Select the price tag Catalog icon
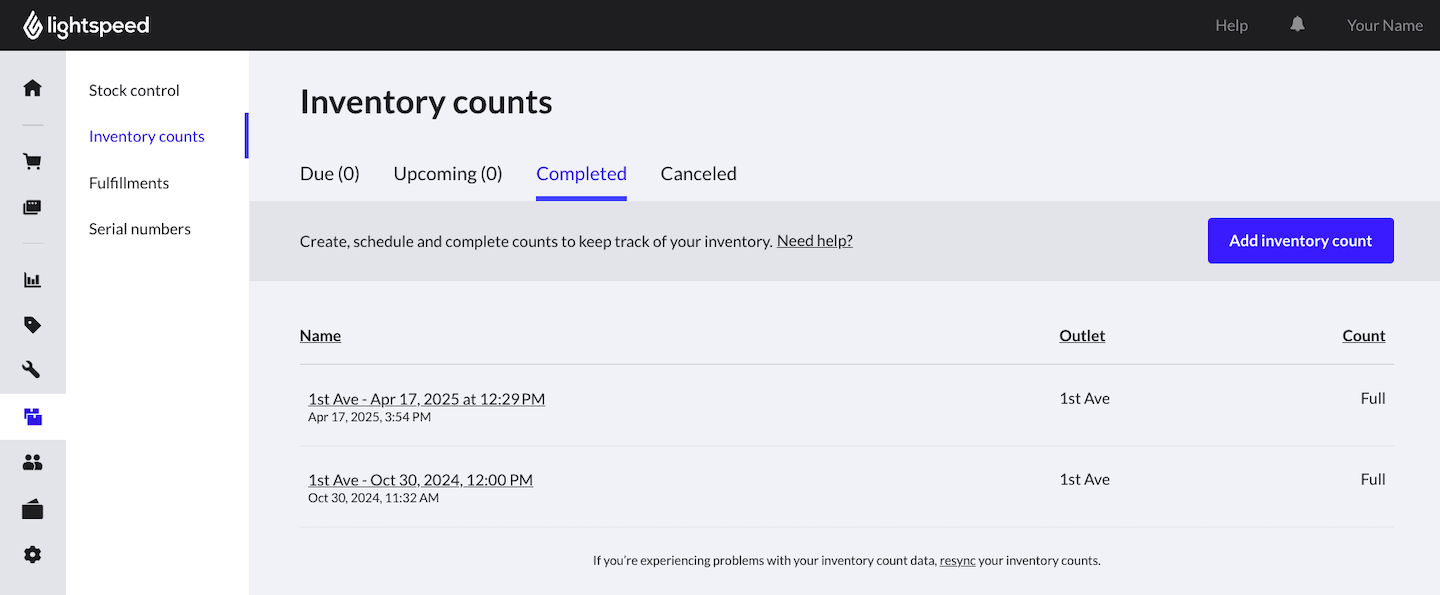1440x595 pixels. coord(33,325)
